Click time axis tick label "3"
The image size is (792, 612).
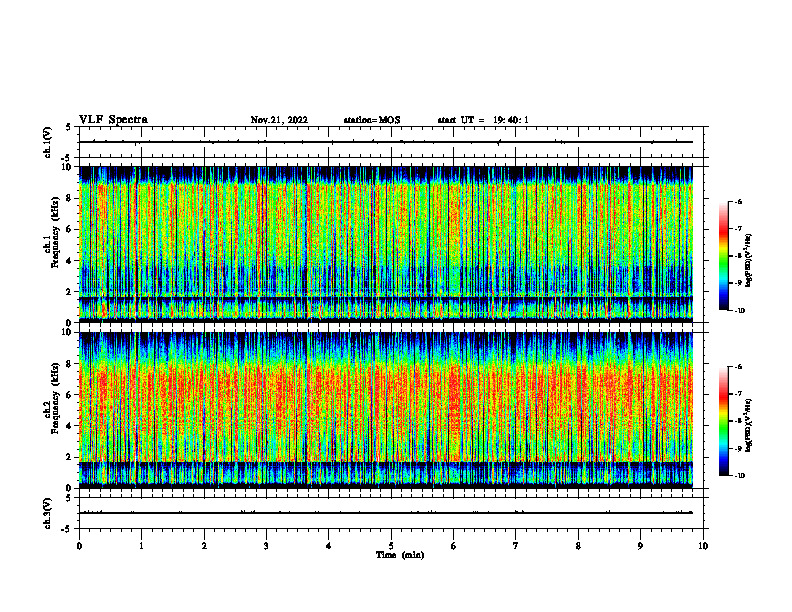(266, 546)
